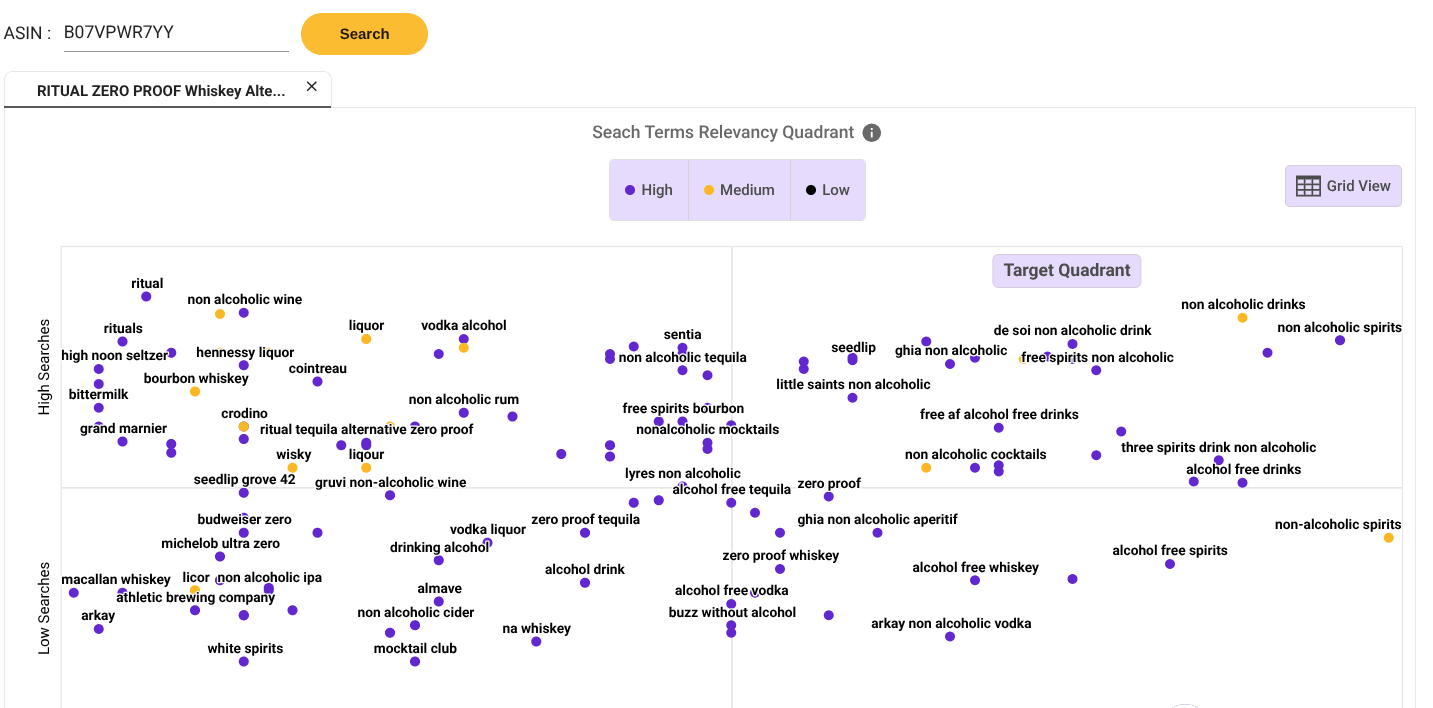
Task: Toggle Low relevancy legend filter
Action: point(827,190)
